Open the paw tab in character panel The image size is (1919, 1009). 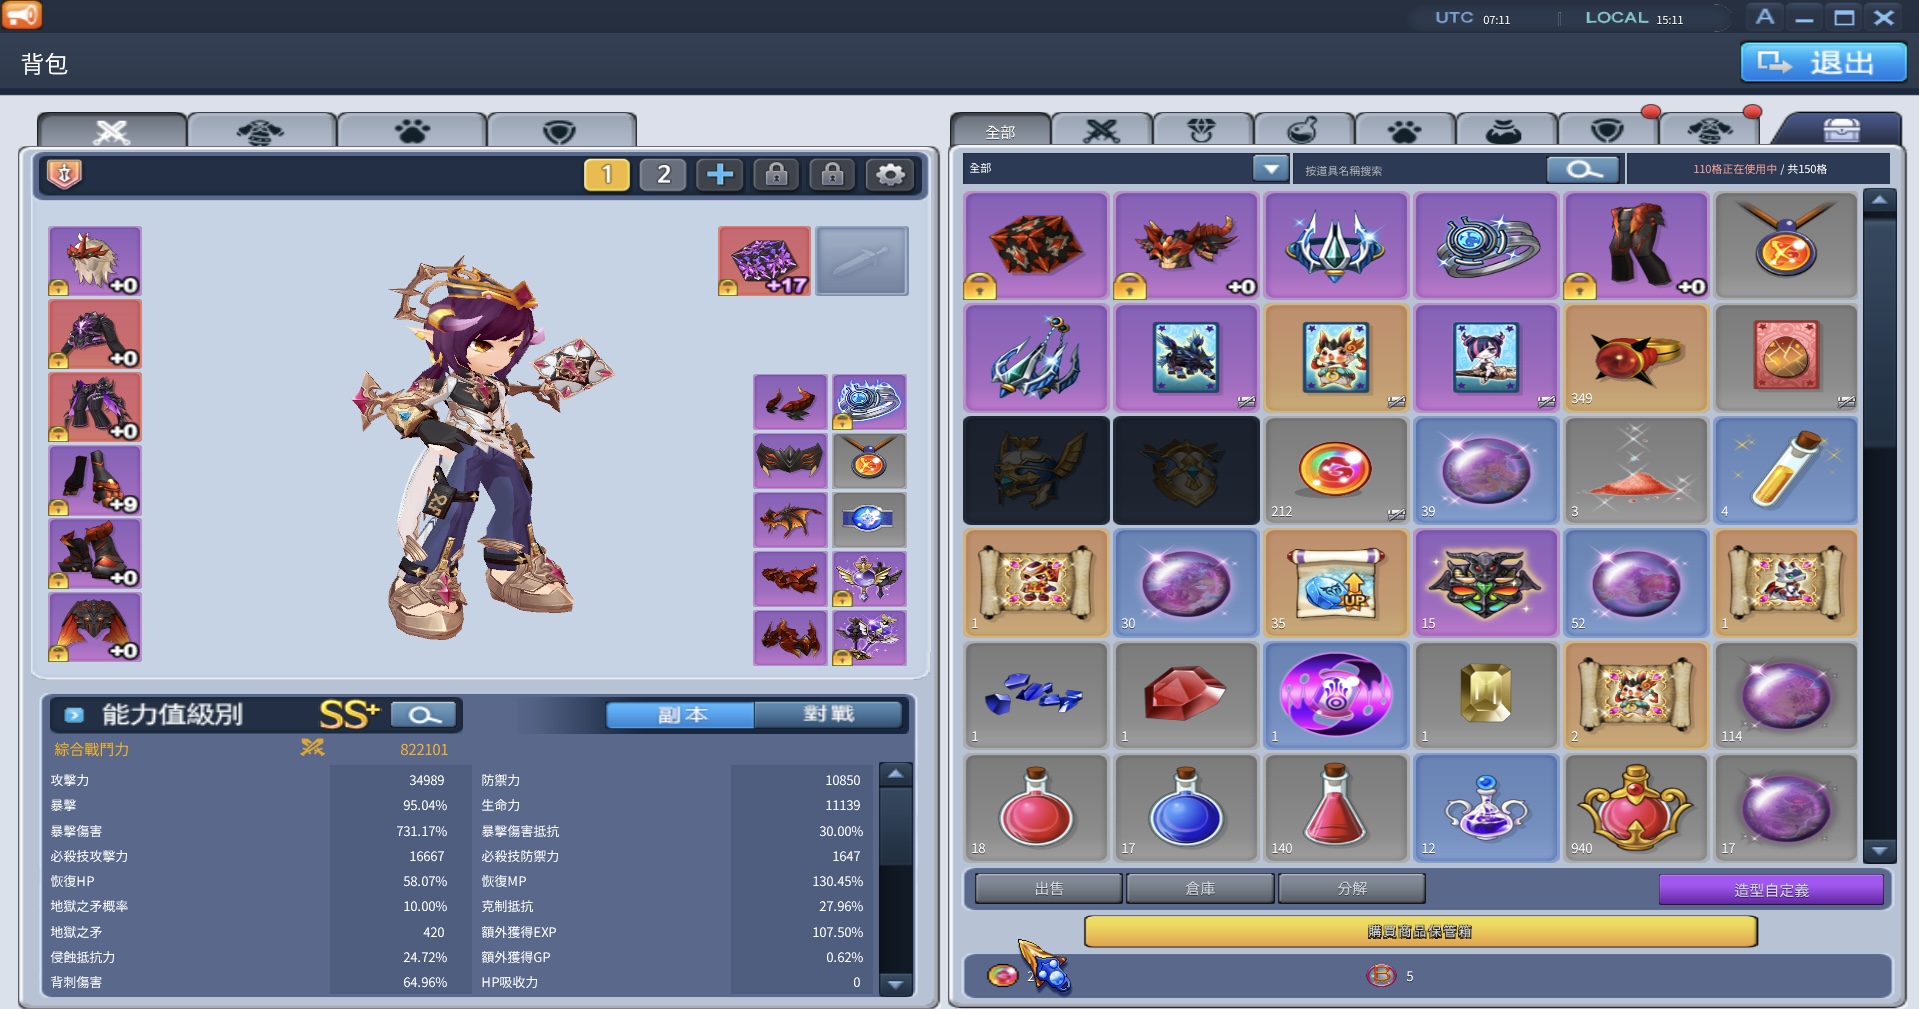(412, 131)
